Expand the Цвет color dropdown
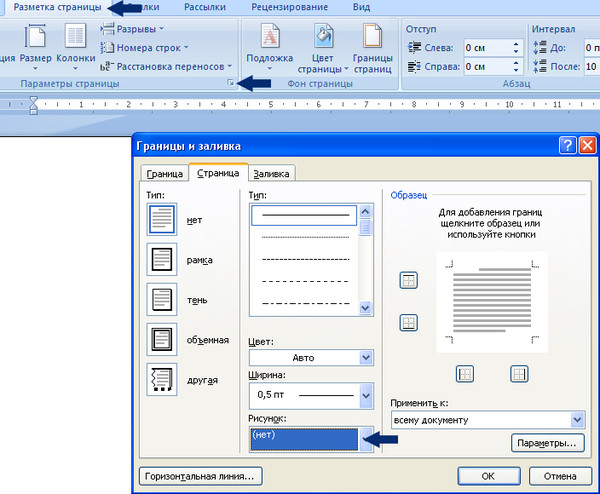 (x=365, y=357)
